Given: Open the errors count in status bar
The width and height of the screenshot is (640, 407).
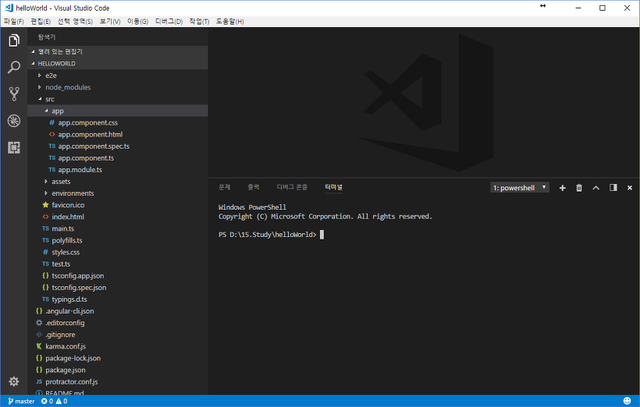Looking at the screenshot, I should [x=47, y=401].
